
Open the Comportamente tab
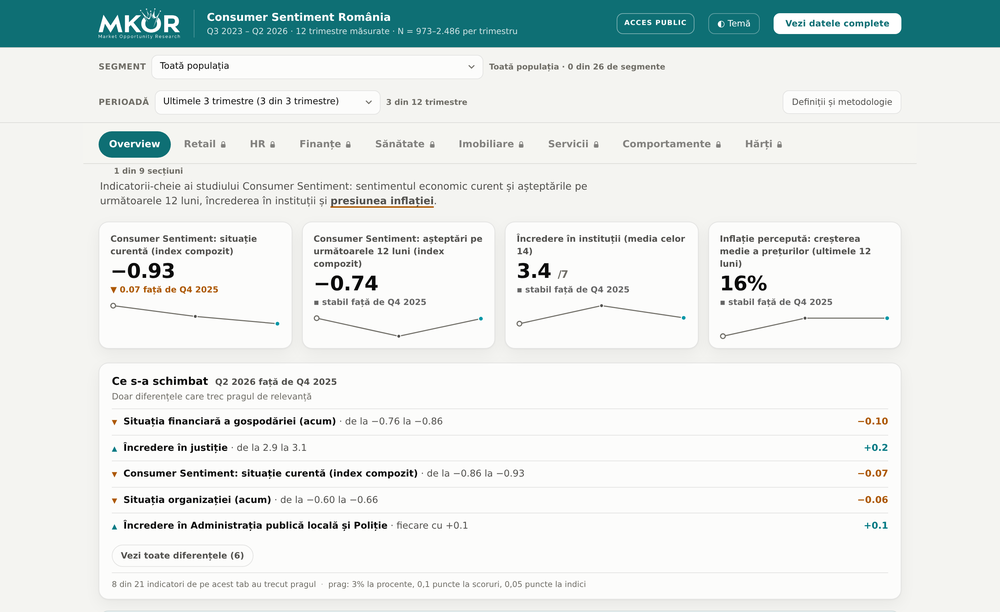tap(672, 144)
